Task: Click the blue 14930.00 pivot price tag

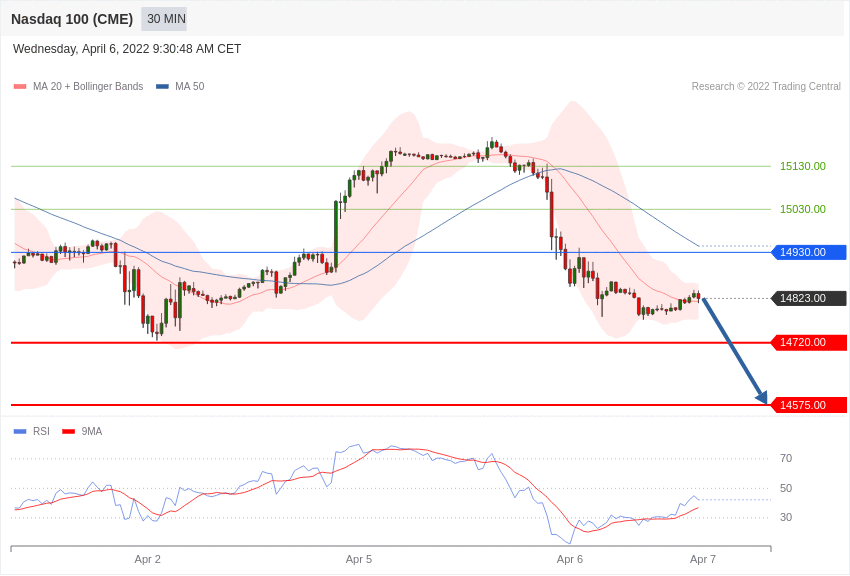Action: [x=808, y=252]
